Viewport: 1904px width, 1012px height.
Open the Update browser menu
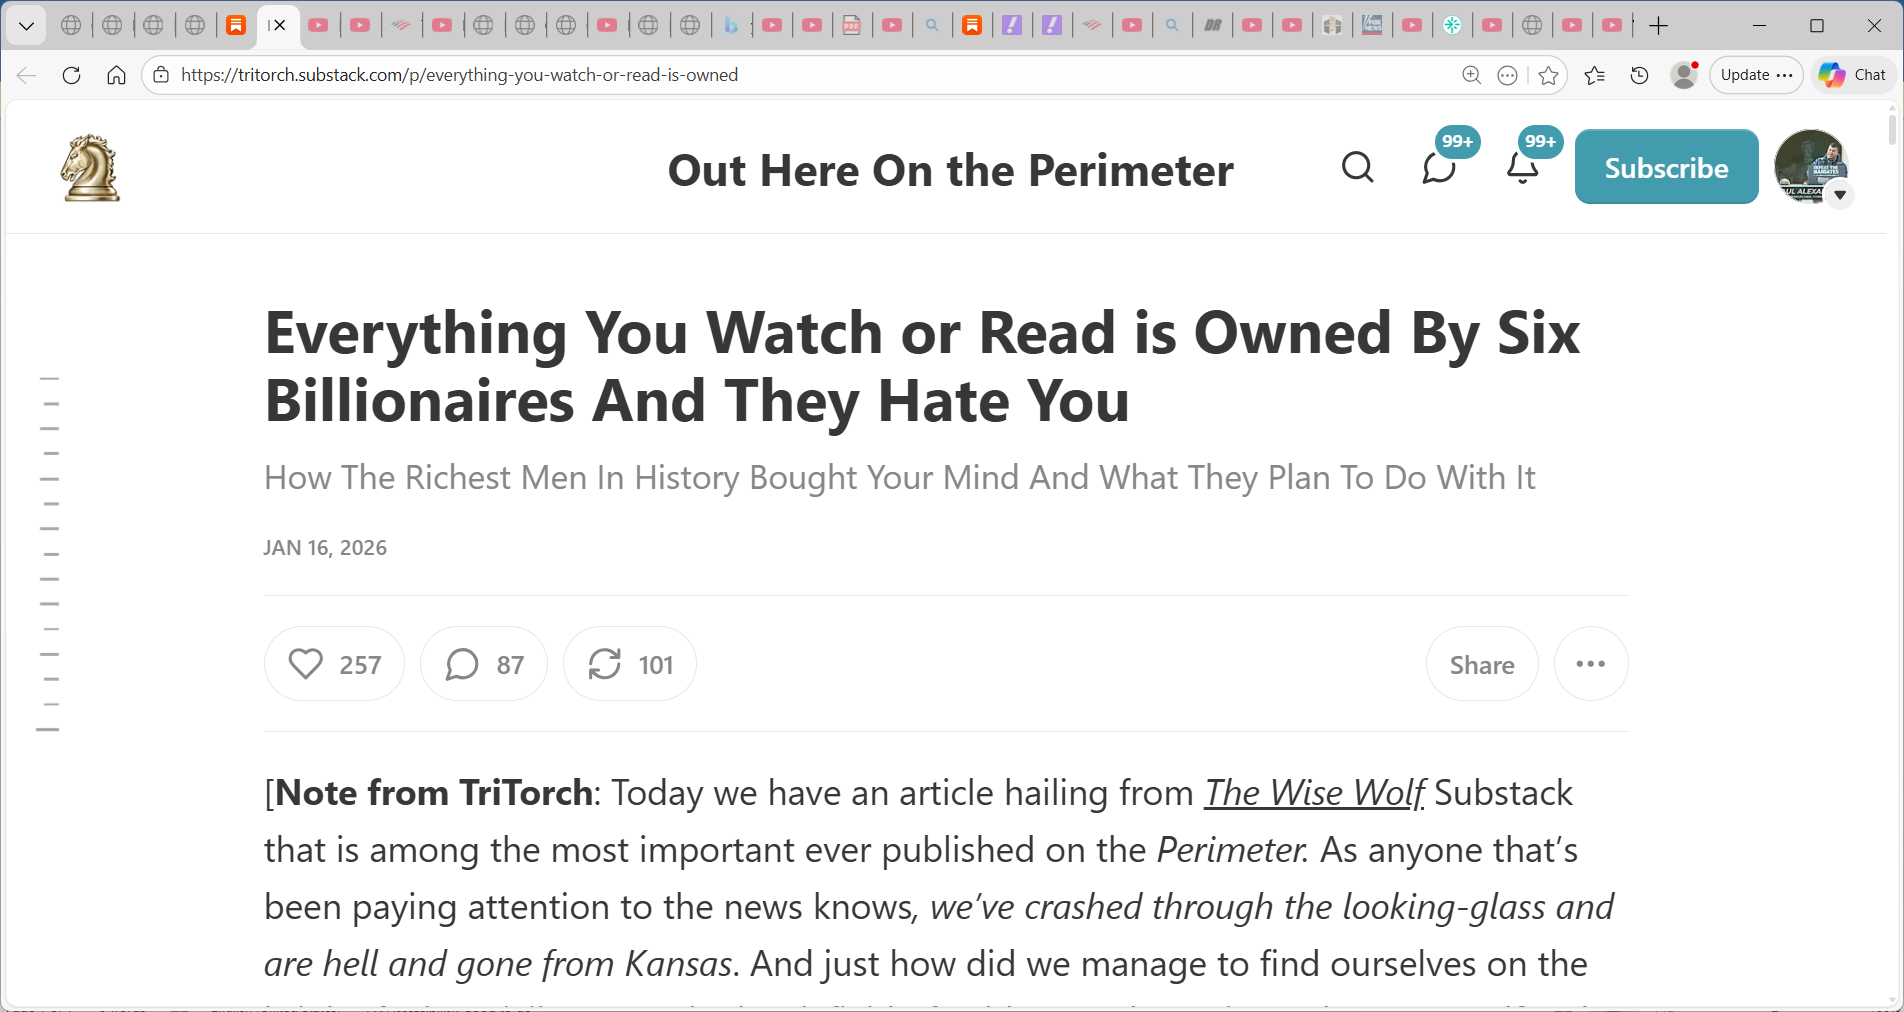tap(1756, 75)
